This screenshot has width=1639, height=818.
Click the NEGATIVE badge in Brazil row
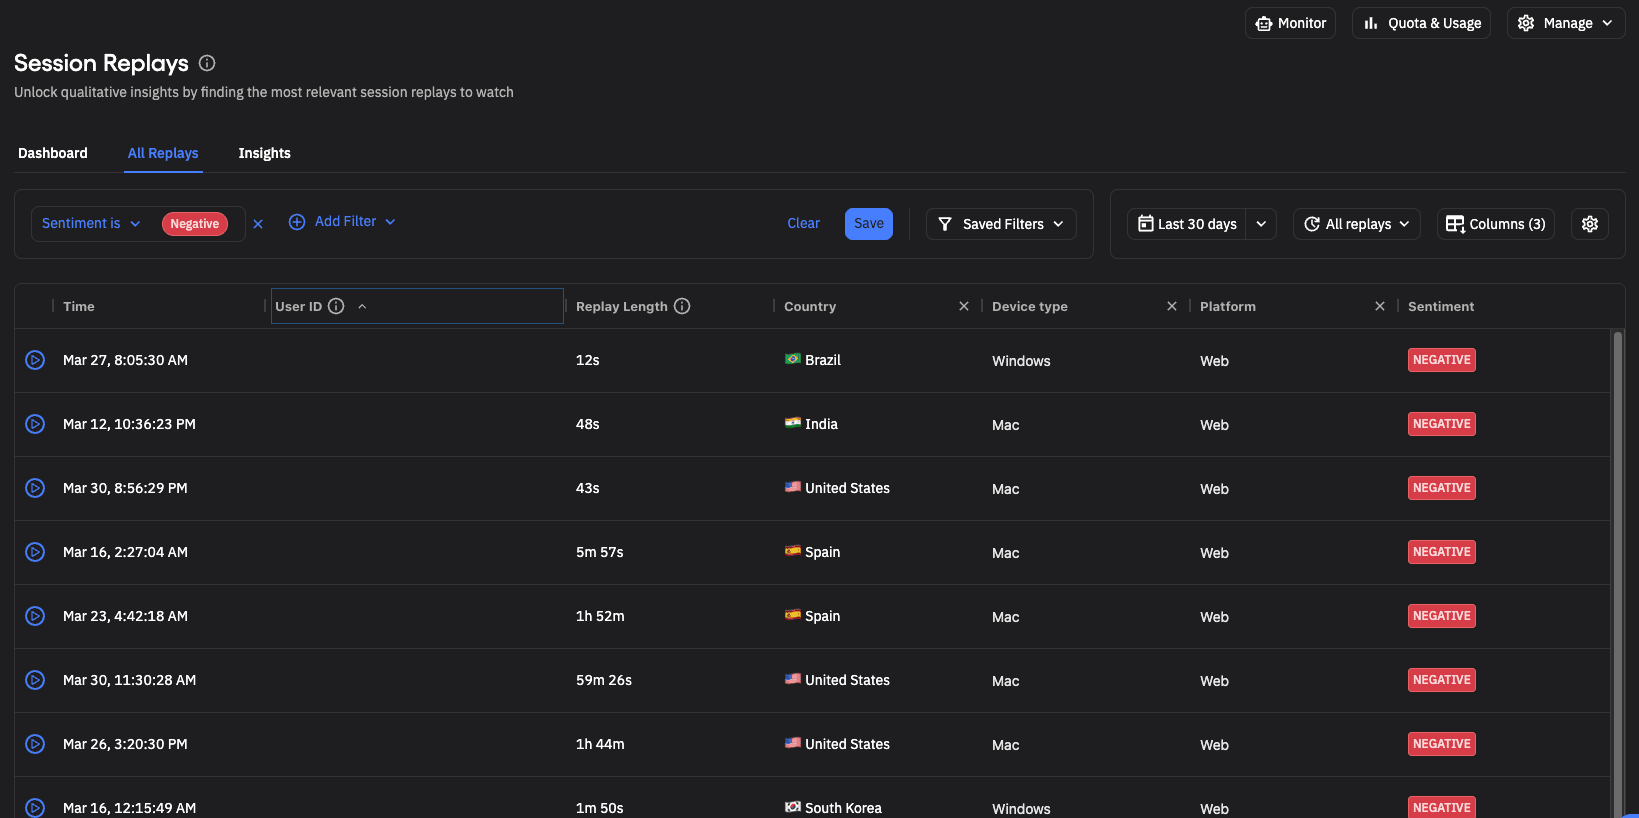tap(1442, 360)
